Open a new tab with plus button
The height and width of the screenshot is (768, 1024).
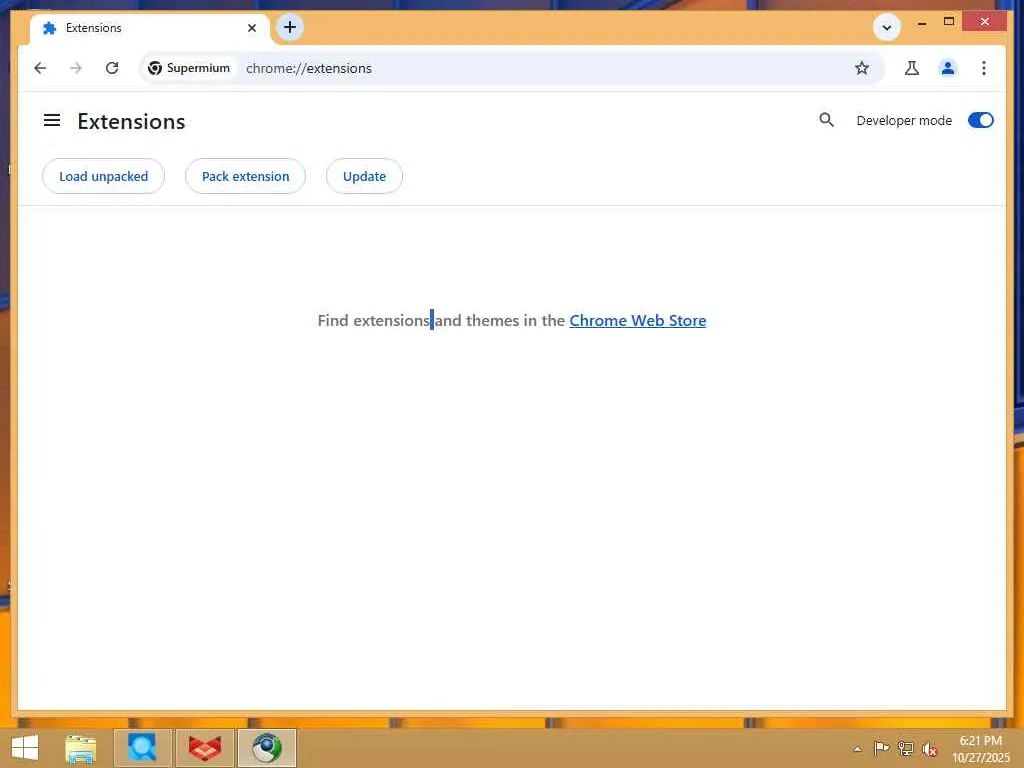point(290,27)
